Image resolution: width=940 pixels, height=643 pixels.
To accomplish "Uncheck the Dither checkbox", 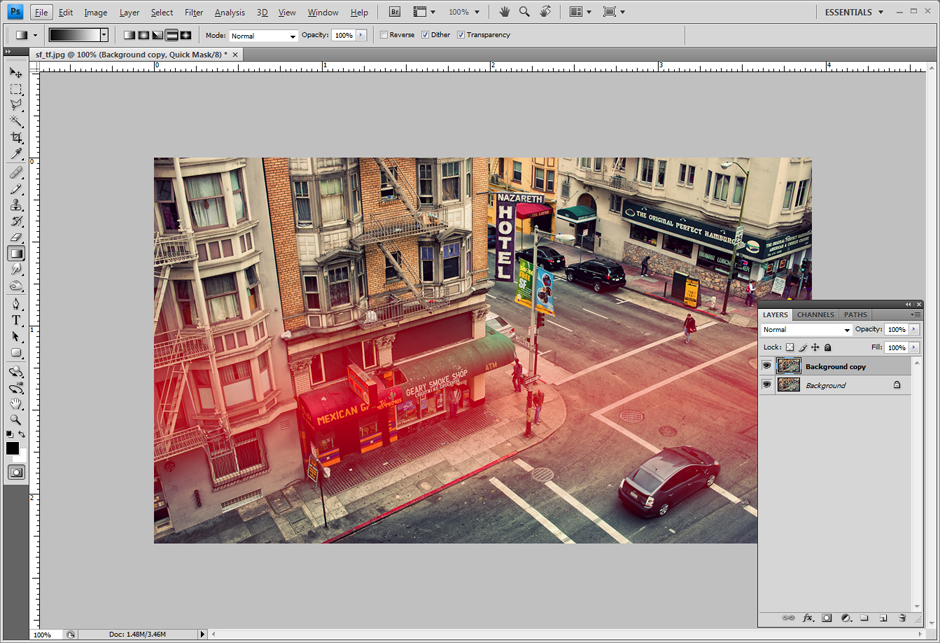I will click(425, 35).
